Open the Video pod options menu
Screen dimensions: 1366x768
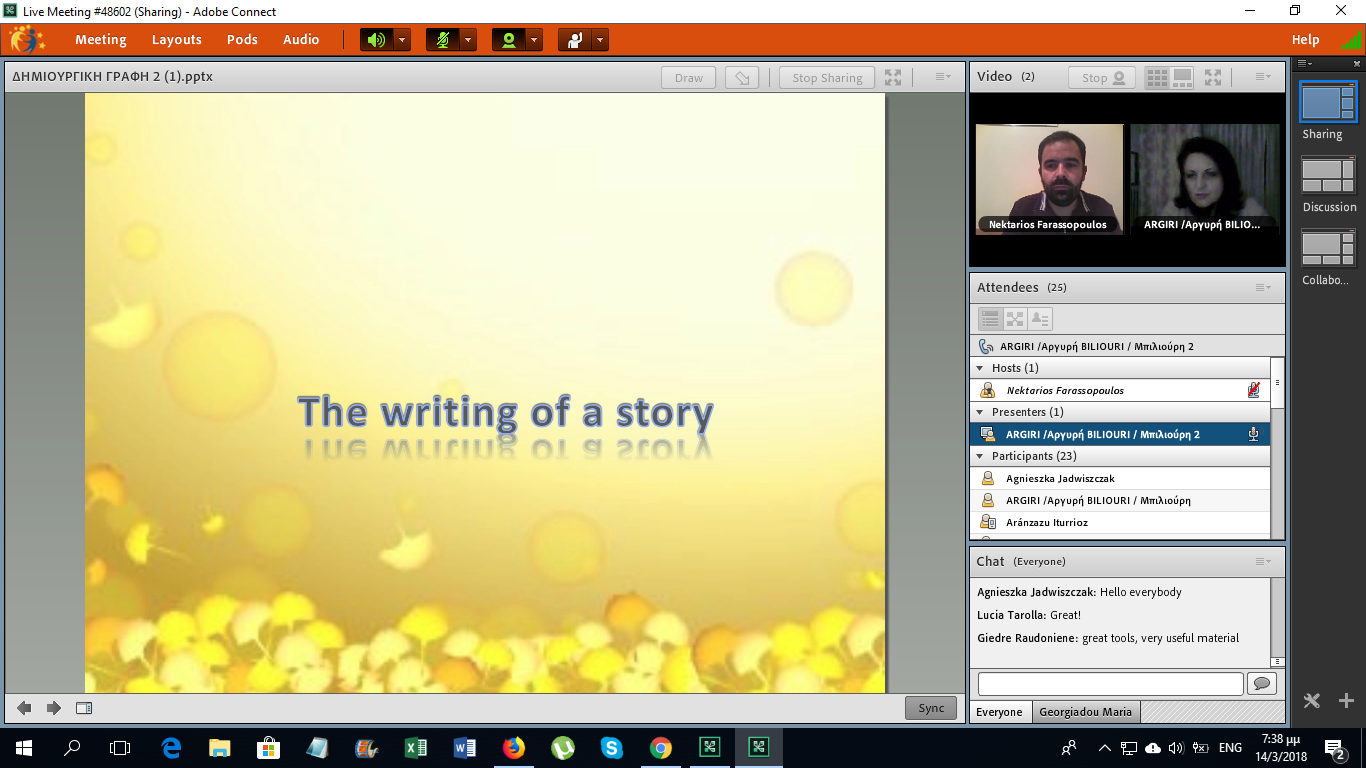[1263, 77]
